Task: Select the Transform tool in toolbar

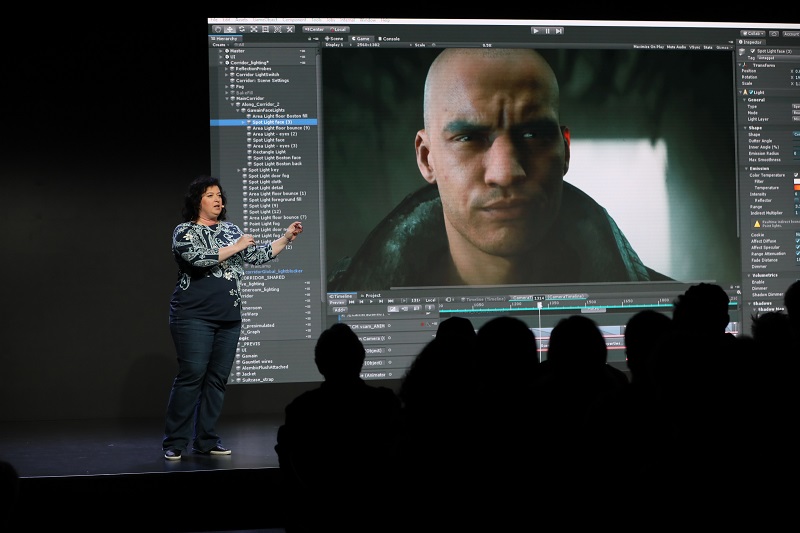Action: (277, 29)
